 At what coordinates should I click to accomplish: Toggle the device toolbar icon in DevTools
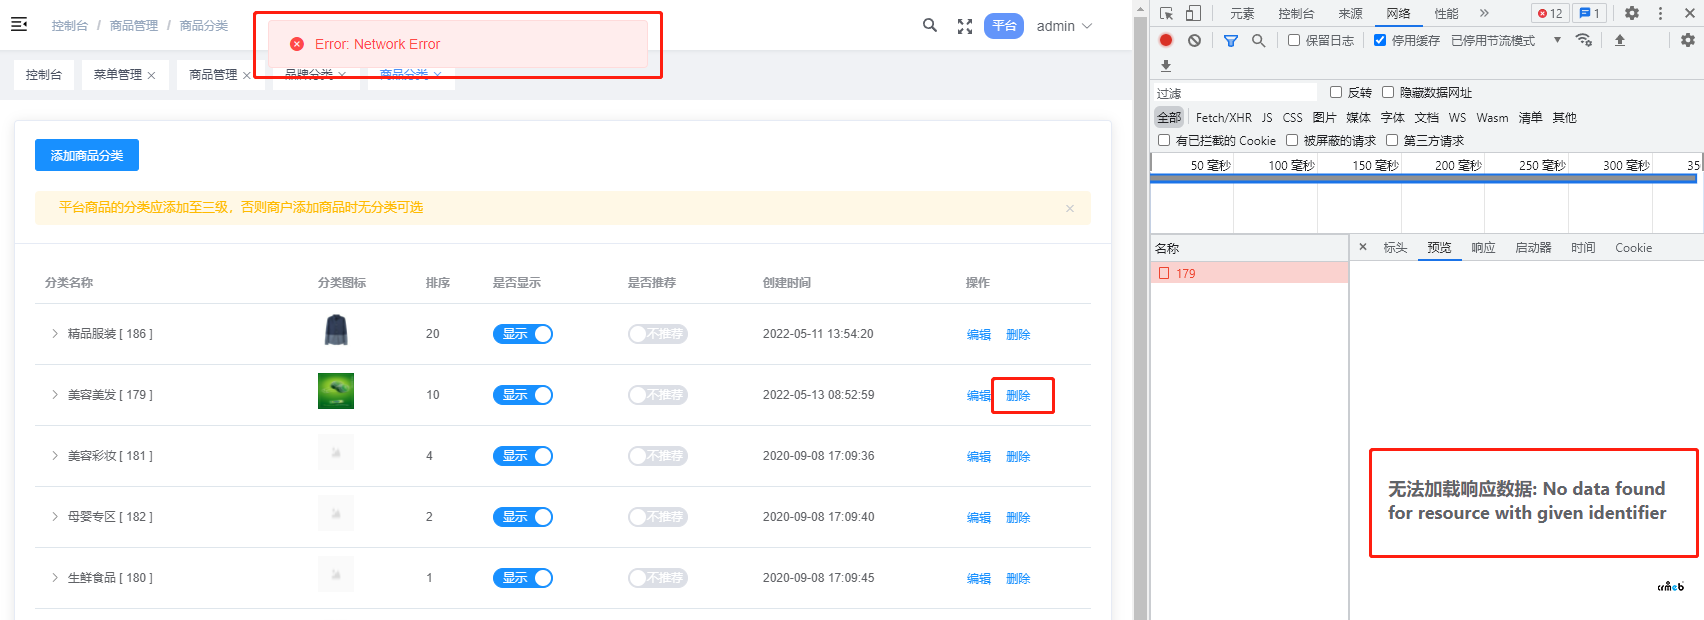[1193, 13]
